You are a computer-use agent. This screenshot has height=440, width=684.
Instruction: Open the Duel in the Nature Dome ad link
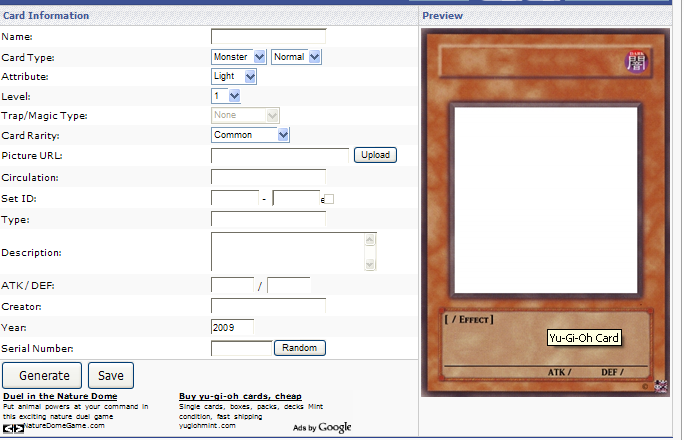60,396
